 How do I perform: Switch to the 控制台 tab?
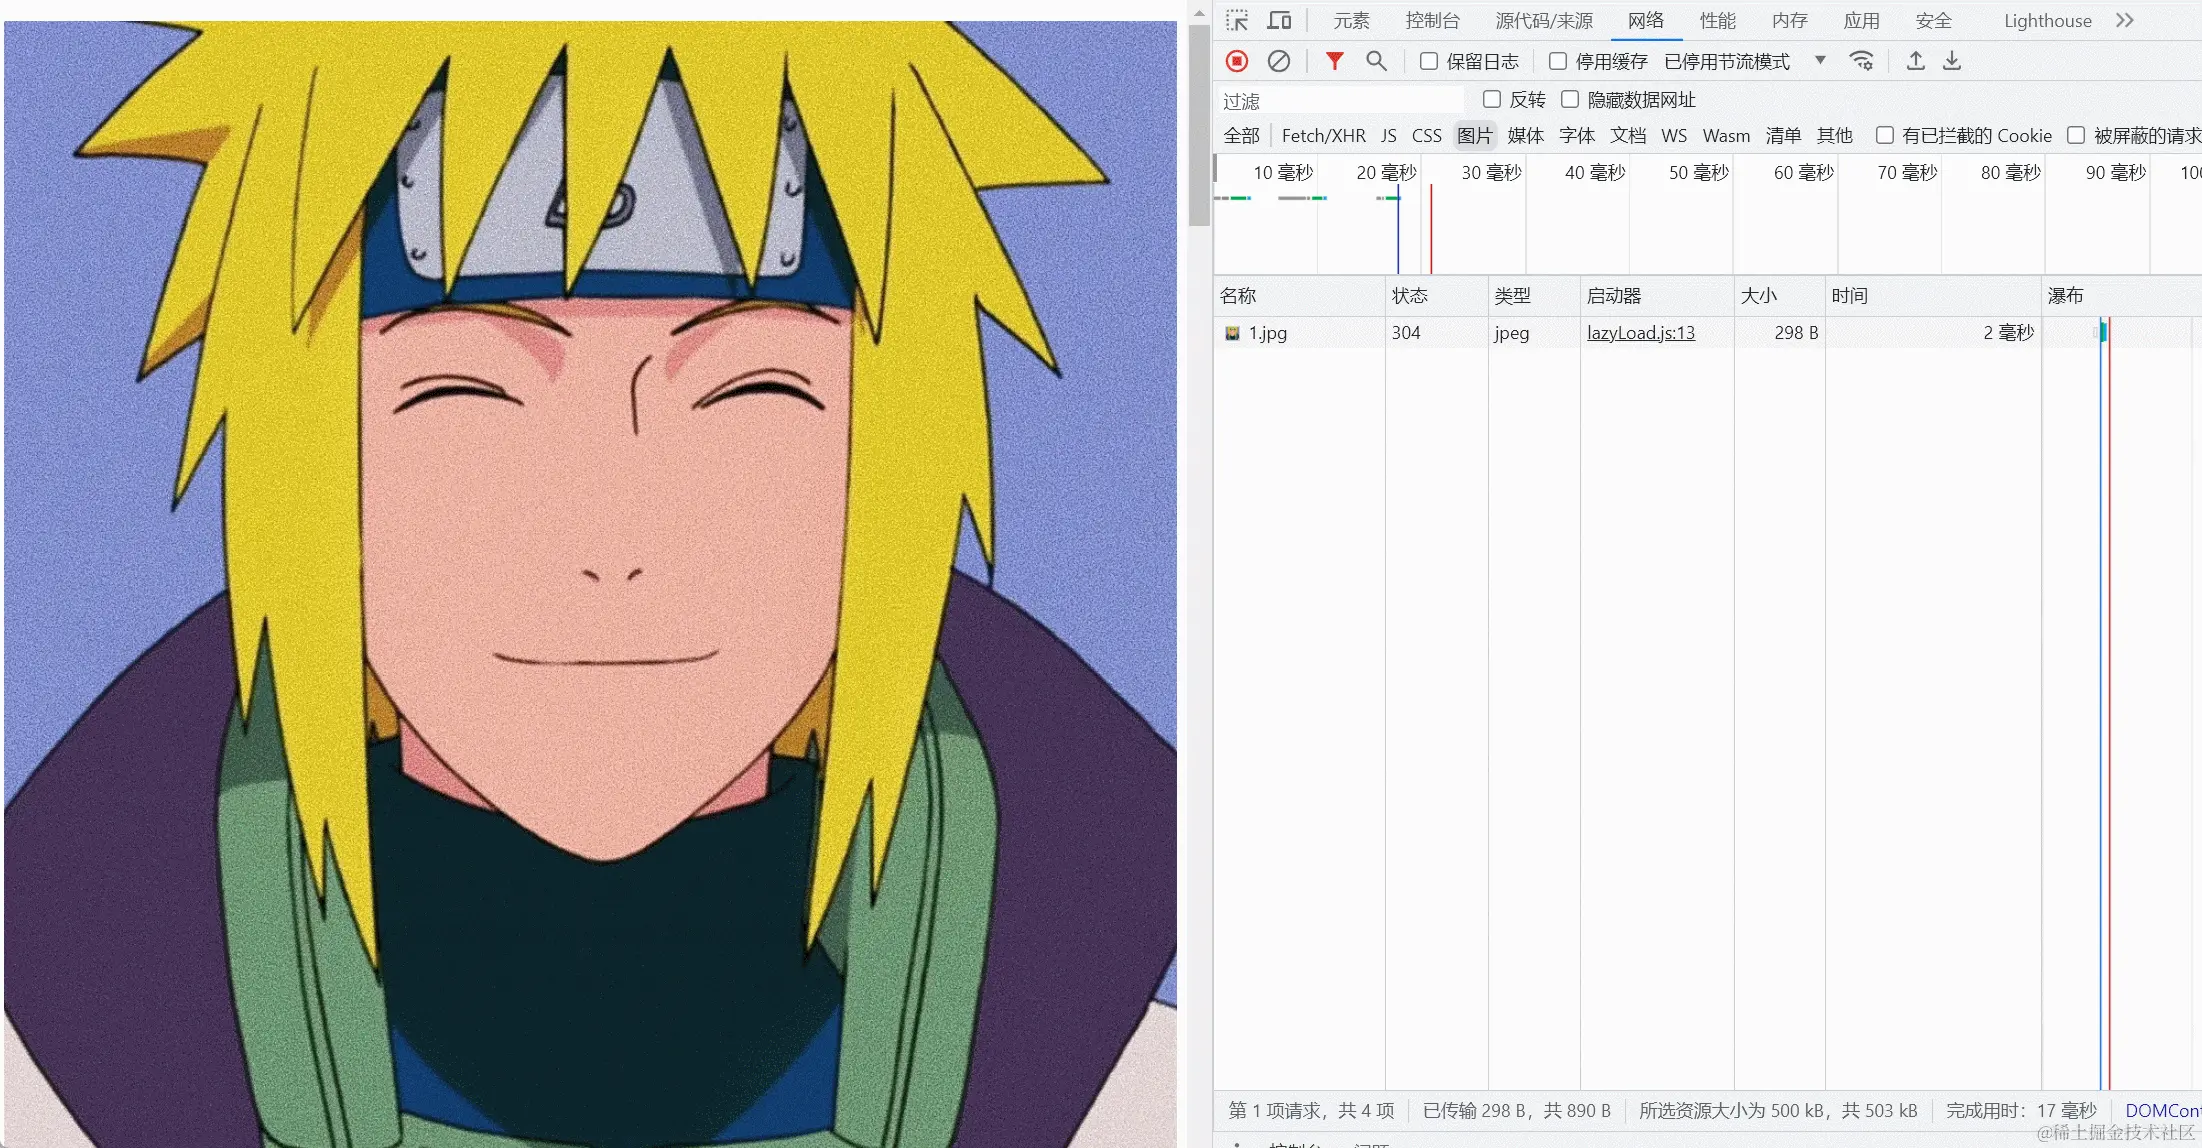[x=1432, y=21]
